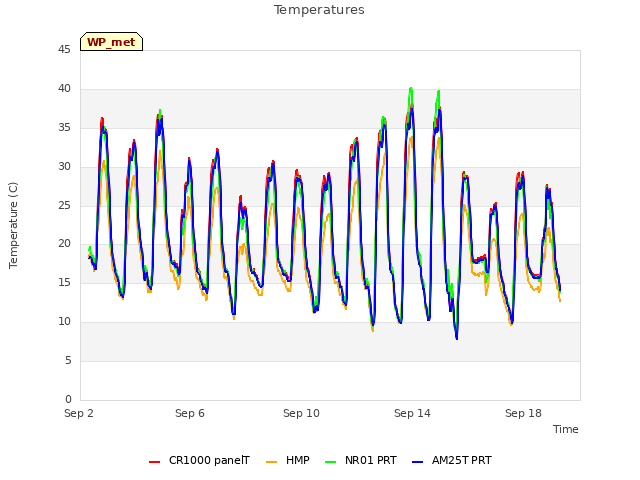640x480 pixels.
Task: Click the red CR1000 panelT legend swatch
Action: click(x=154, y=462)
